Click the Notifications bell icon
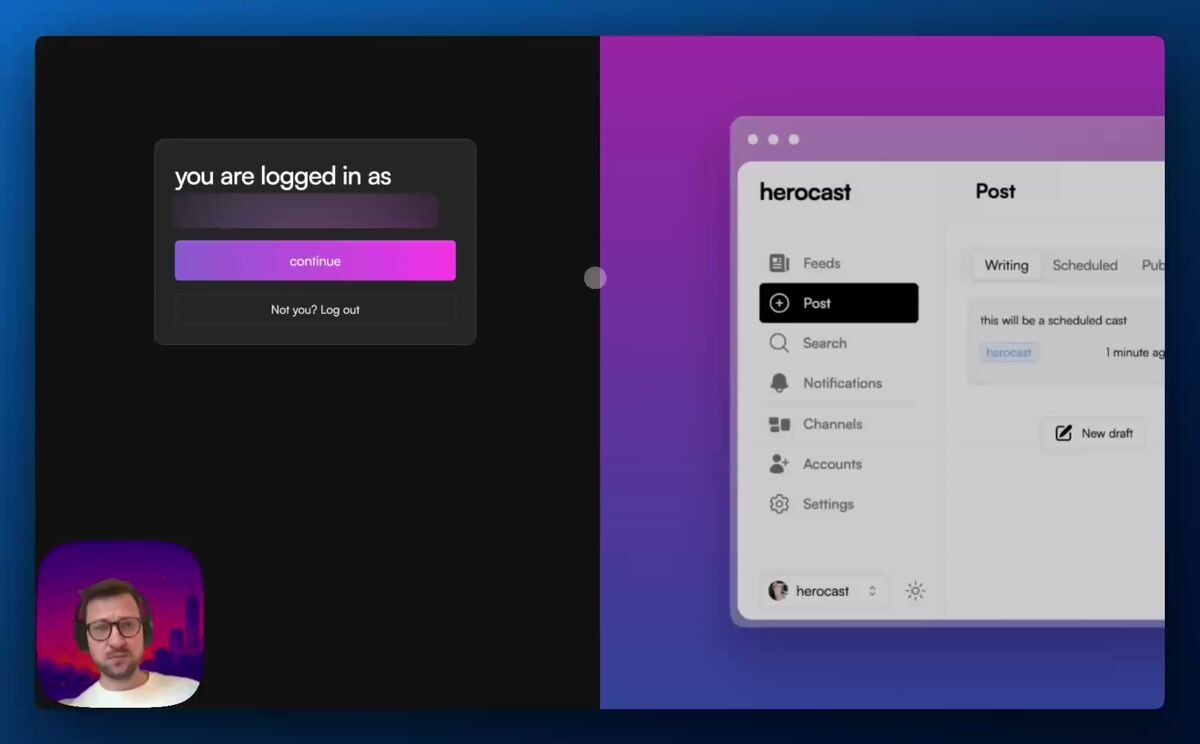This screenshot has height=744, width=1200. (x=779, y=383)
